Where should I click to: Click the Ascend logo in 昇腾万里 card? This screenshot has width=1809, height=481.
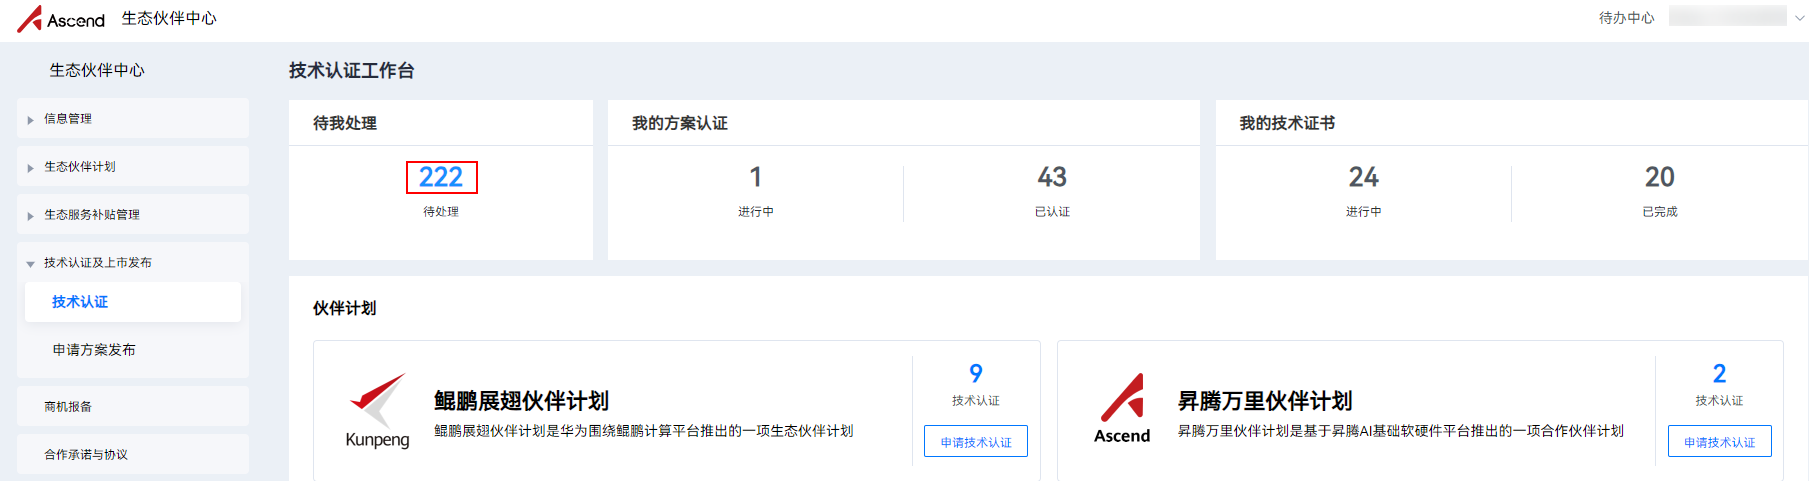coord(1122,409)
